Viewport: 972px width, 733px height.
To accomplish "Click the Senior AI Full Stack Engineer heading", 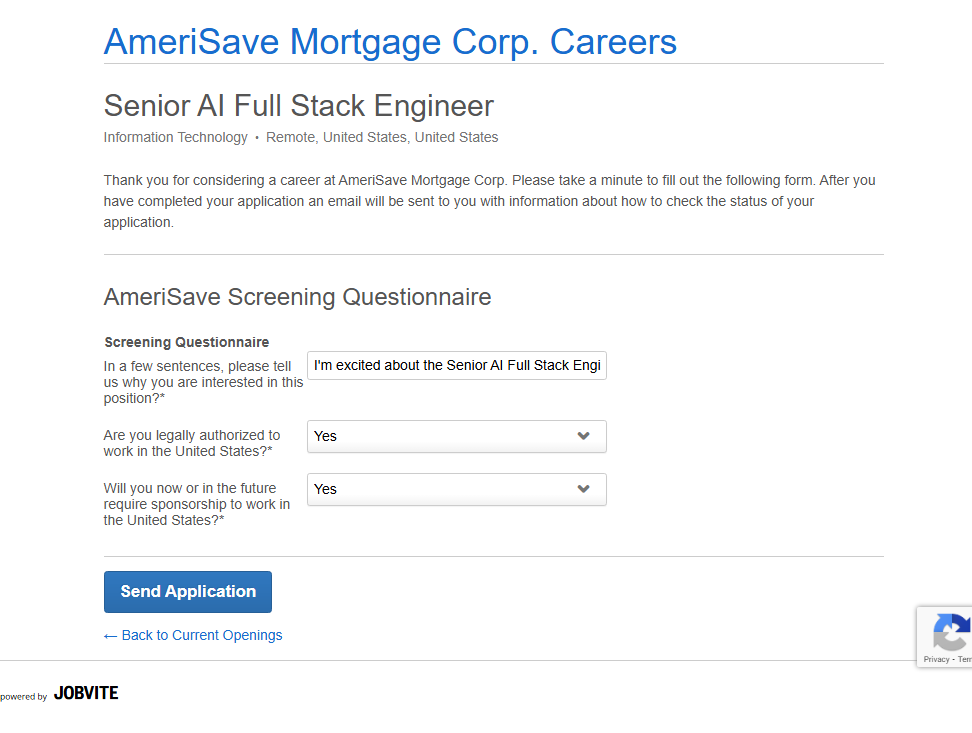I will (298, 106).
